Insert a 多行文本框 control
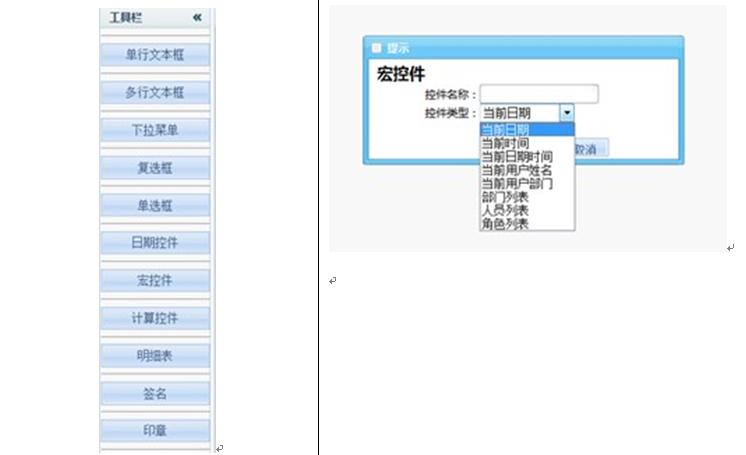746x455 pixels. (x=155, y=92)
